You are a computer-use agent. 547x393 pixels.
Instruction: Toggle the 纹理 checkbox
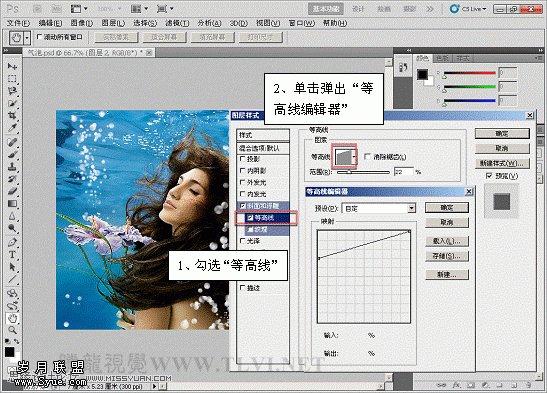coord(250,229)
